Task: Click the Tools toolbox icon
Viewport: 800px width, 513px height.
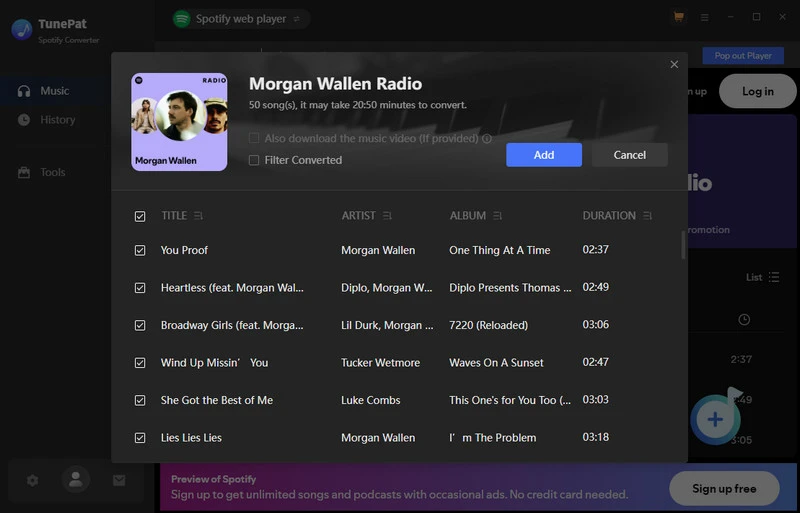Action: pyautogui.click(x=24, y=173)
